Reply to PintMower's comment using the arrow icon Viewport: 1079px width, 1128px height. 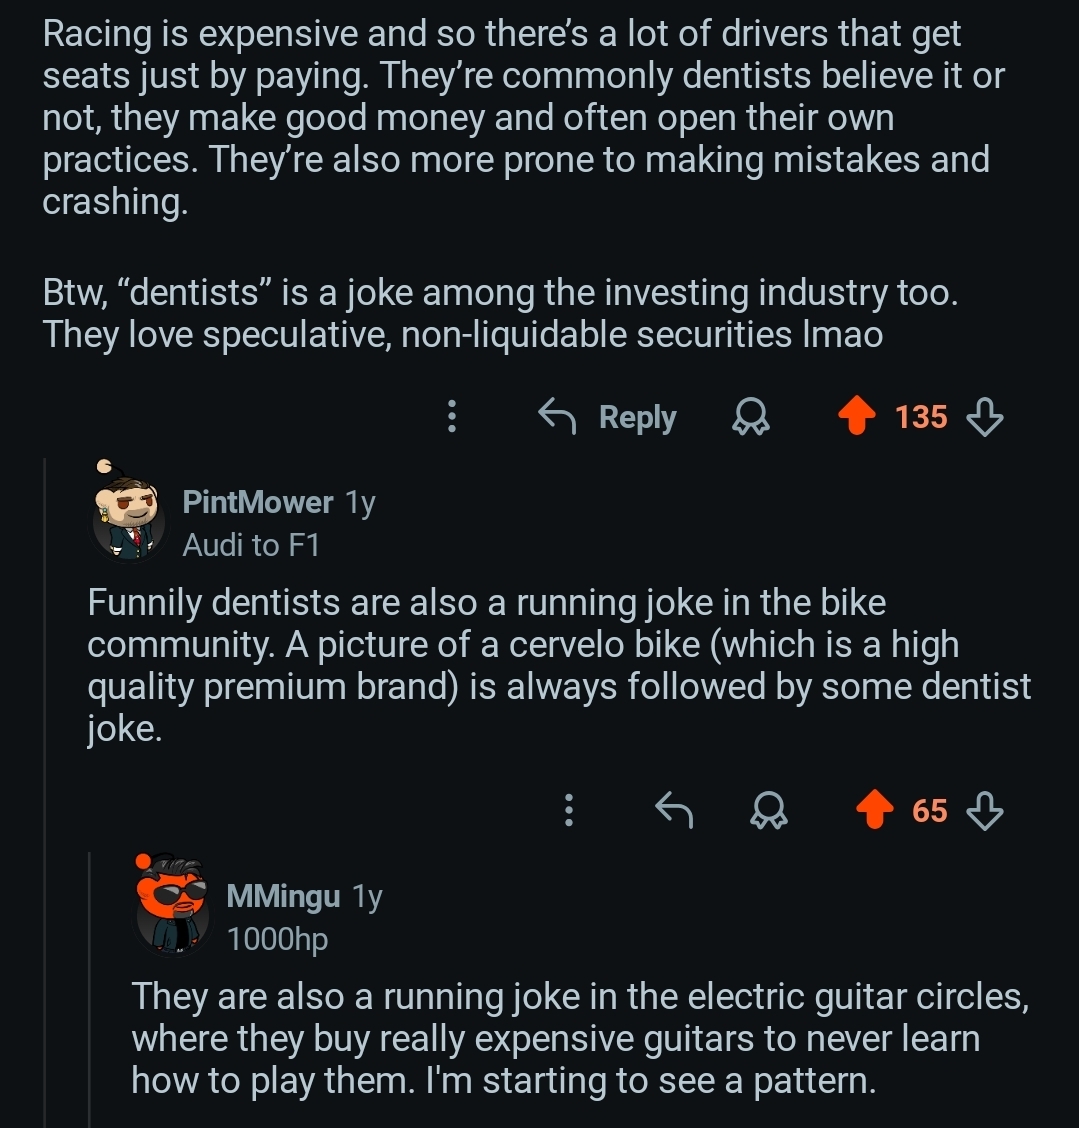tap(674, 809)
